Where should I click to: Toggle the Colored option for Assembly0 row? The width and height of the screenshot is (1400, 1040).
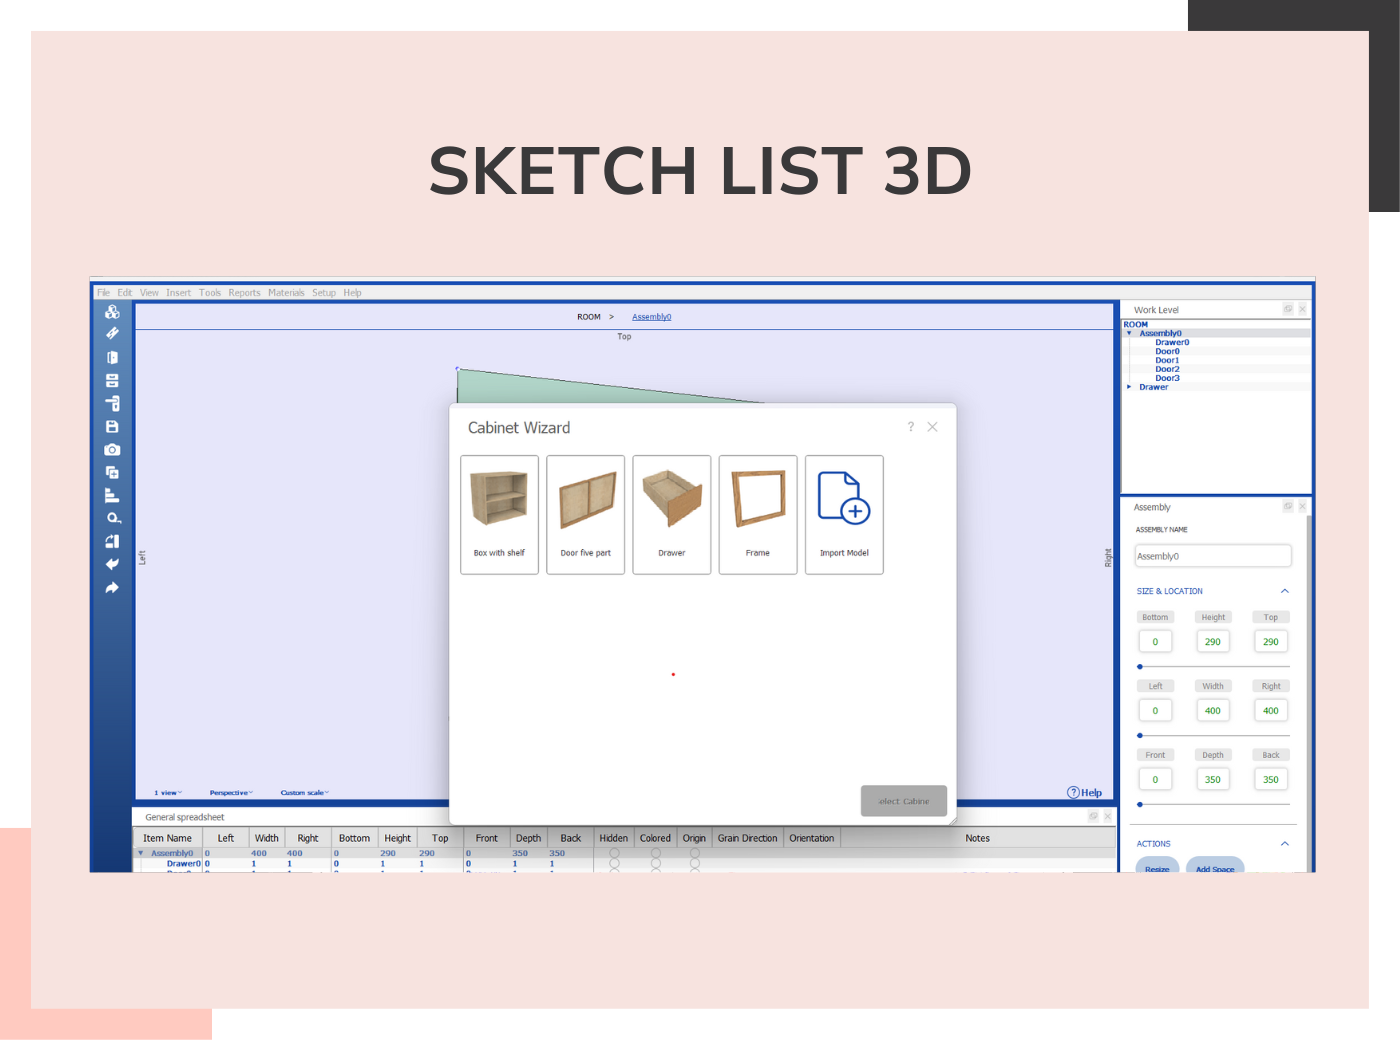[655, 853]
